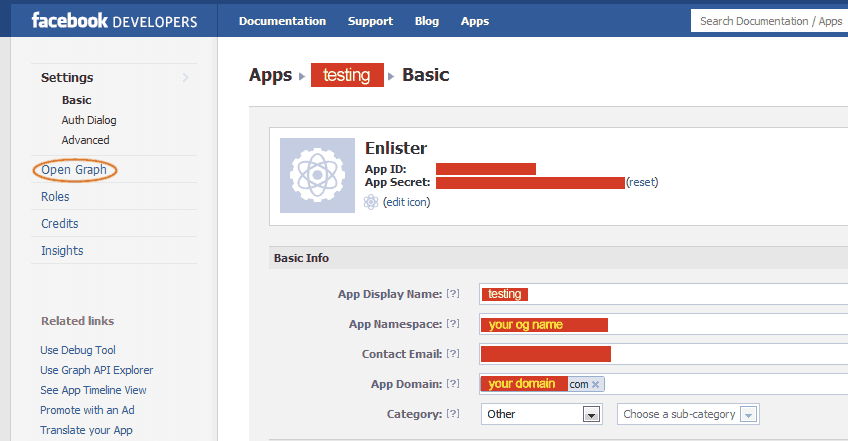This screenshot has width=848, height=441.
Task: Open the Credits section
Action: pyautogui.click(x=59, y=223)
